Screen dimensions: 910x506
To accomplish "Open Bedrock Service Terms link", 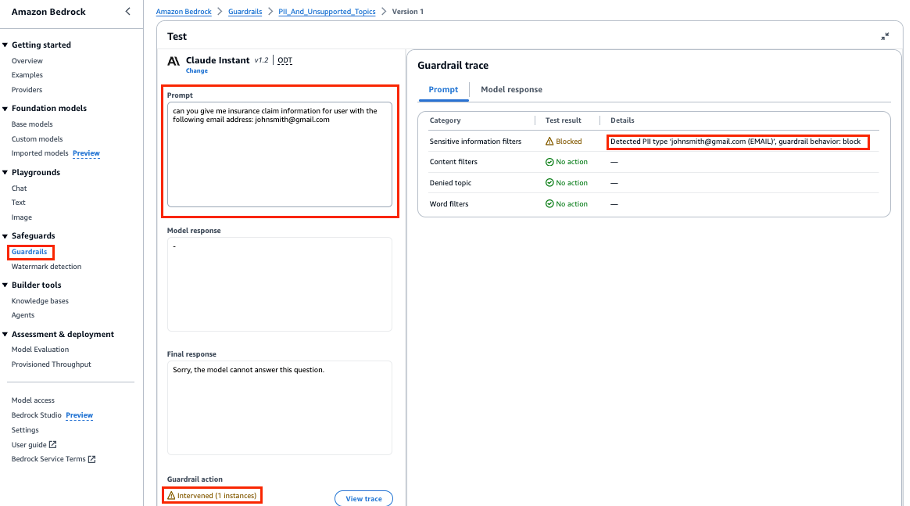I will coord(48,459).
